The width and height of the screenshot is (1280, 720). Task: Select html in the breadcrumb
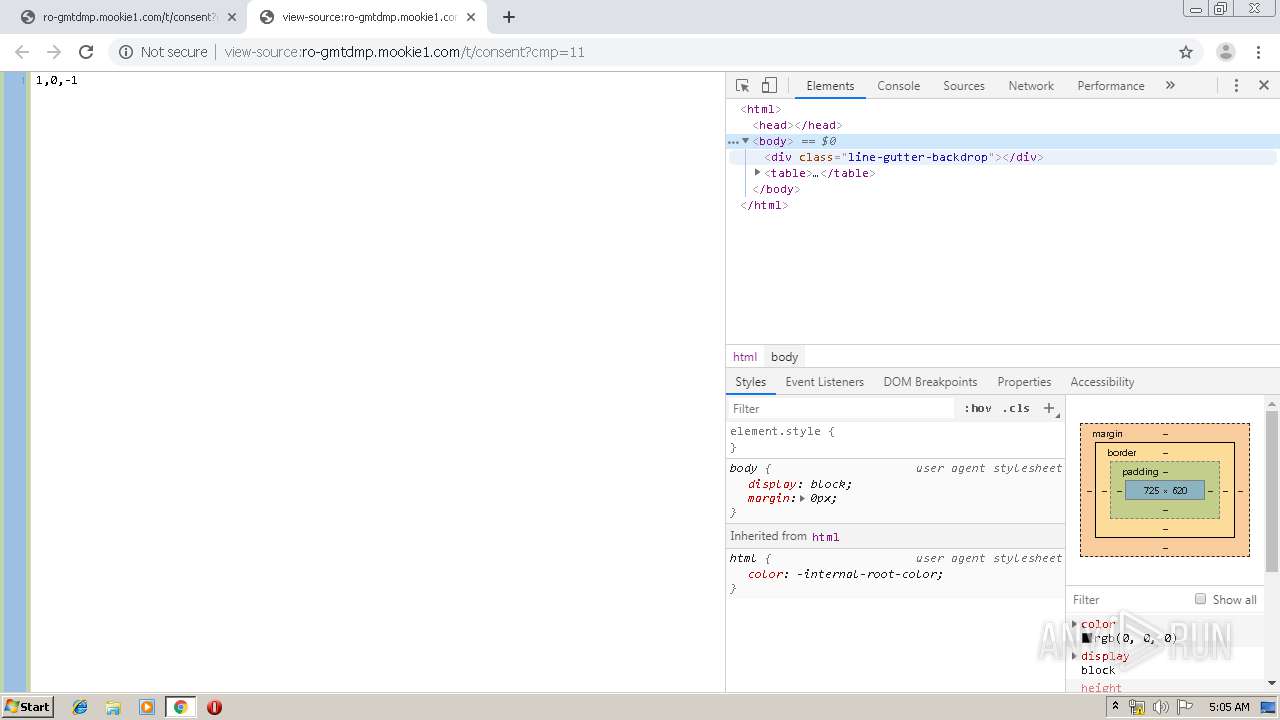pyautogui.click(x=745, y=357)
